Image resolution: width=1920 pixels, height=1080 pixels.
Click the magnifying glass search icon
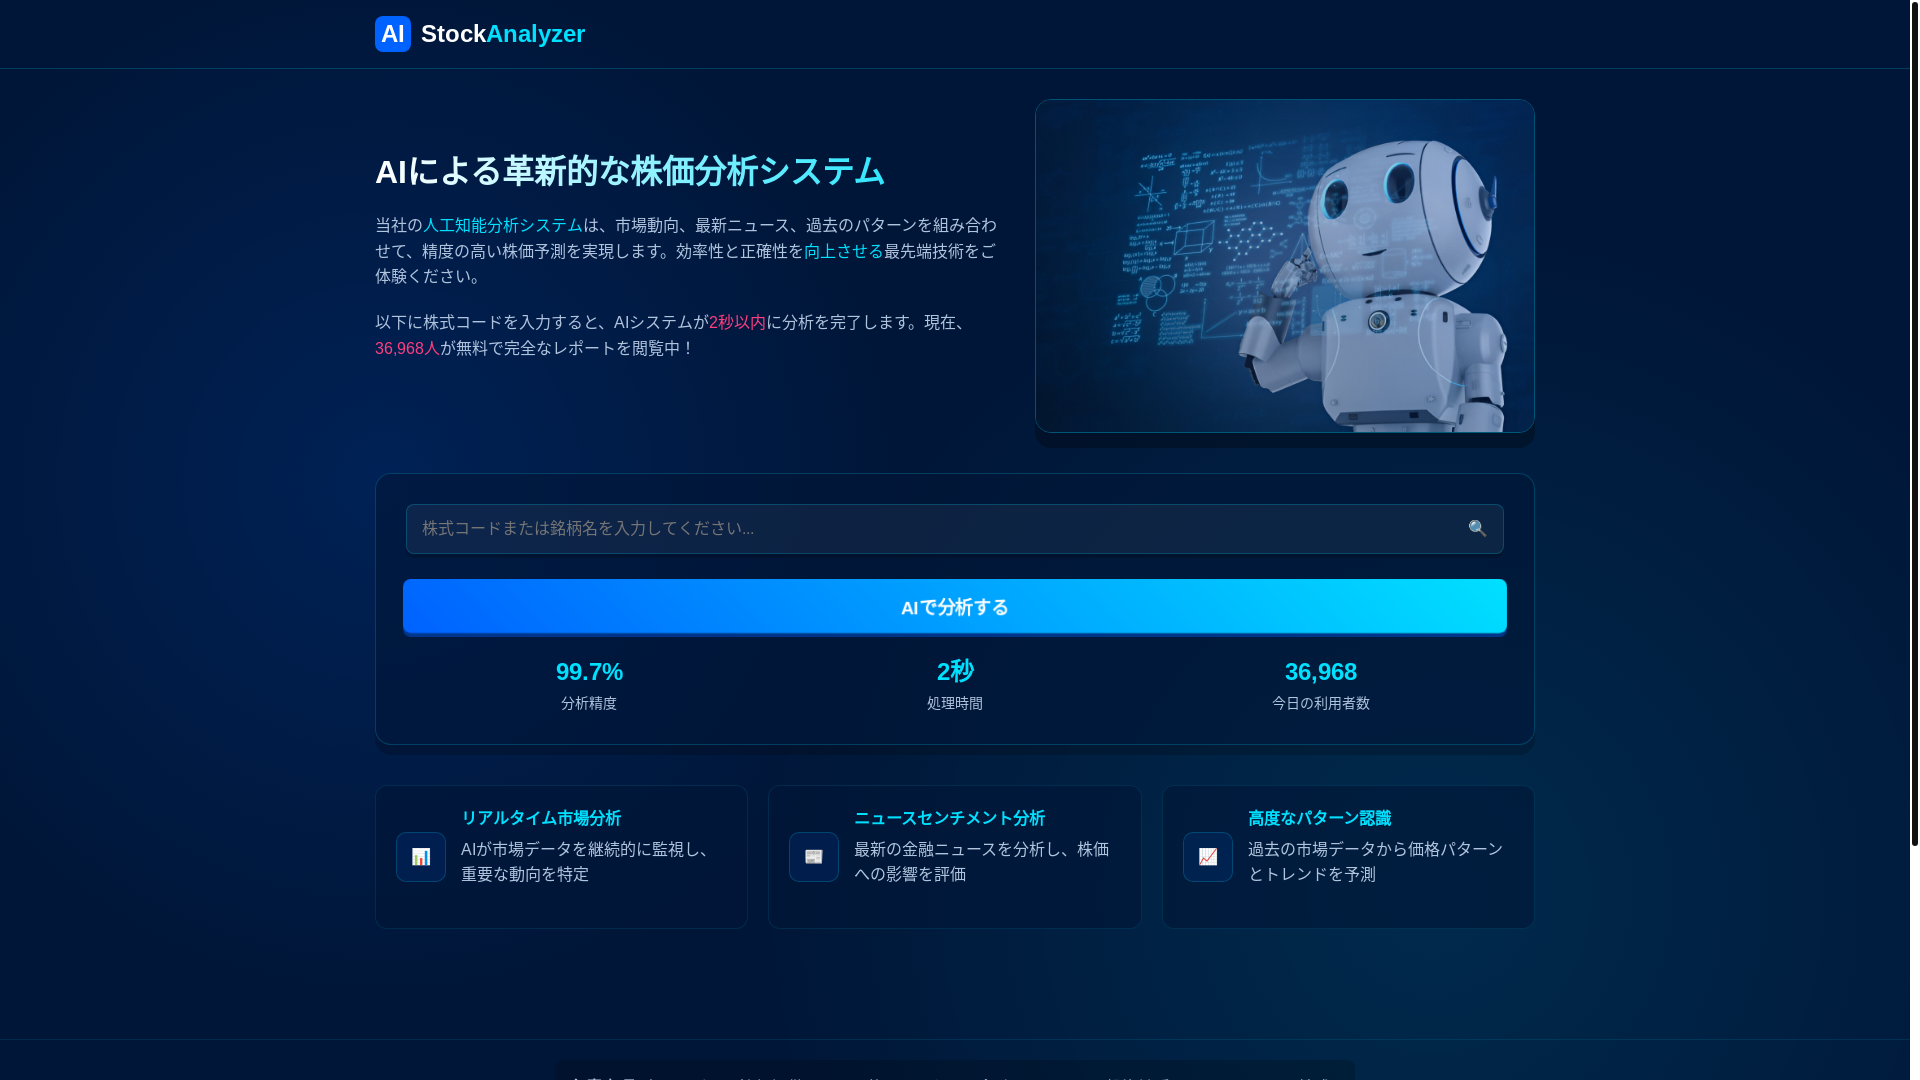point(1477,529)
